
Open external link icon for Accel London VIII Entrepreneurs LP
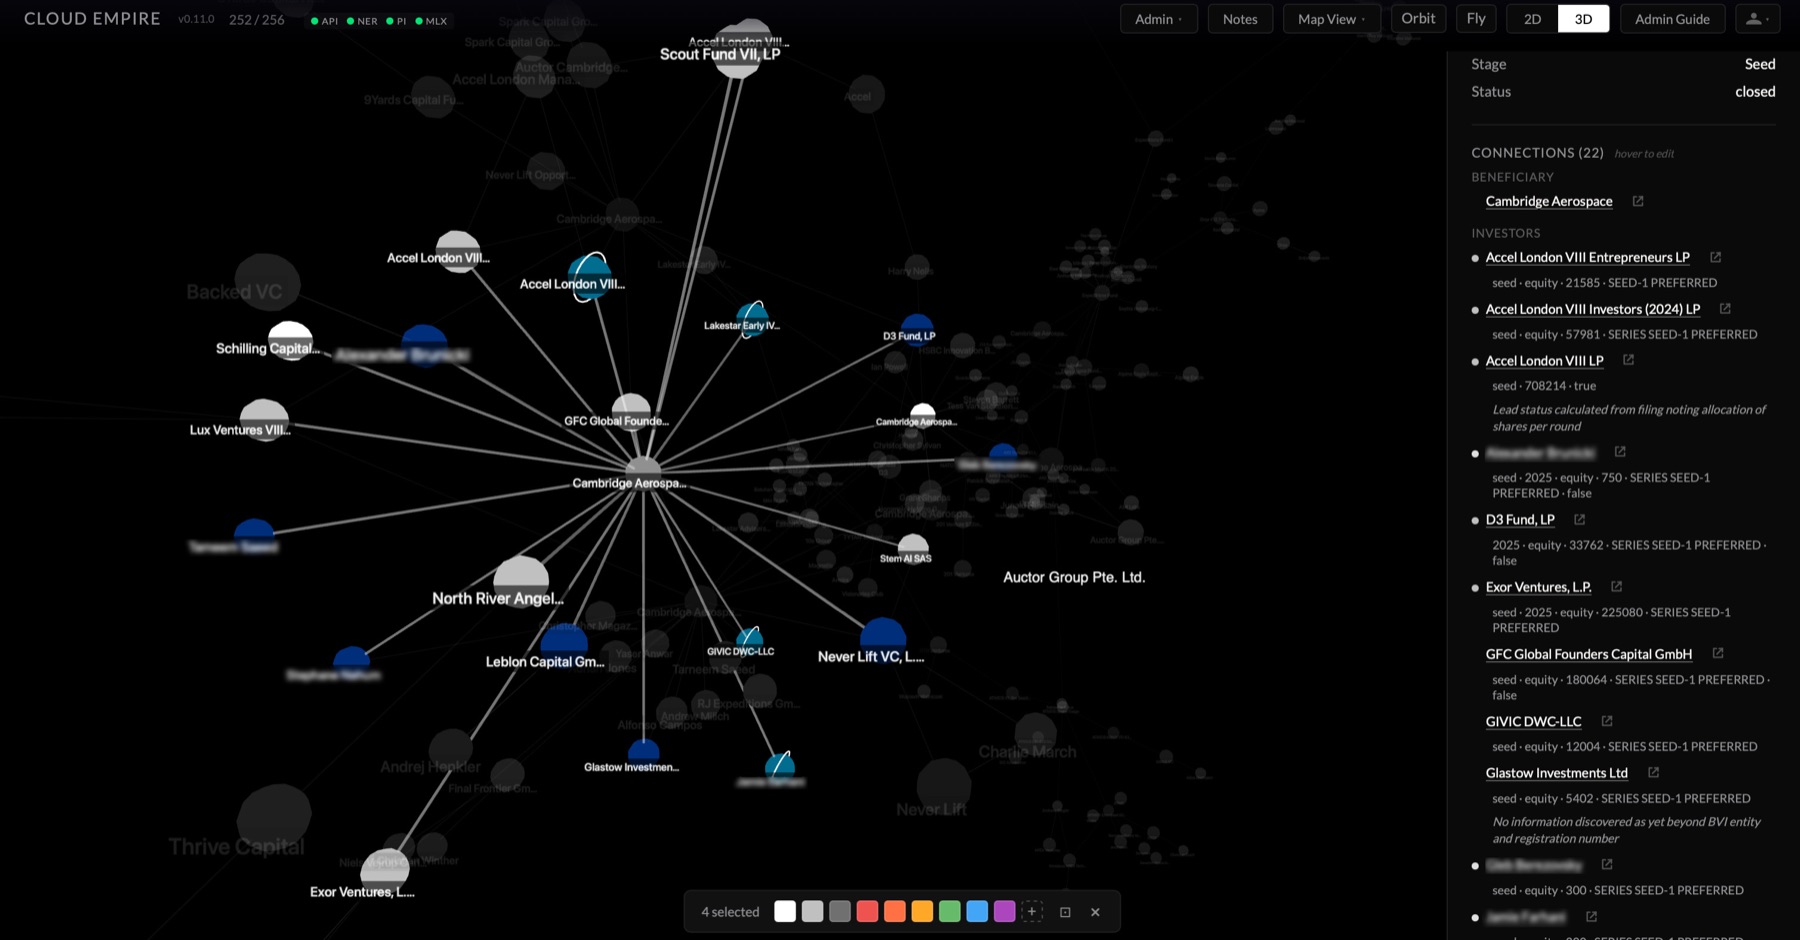(x=1715, y=257)
